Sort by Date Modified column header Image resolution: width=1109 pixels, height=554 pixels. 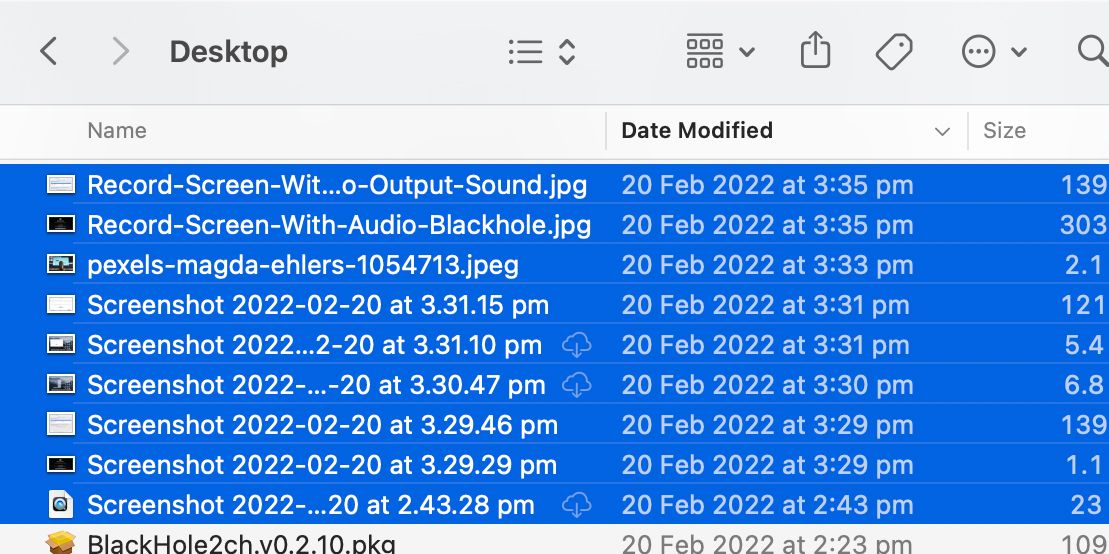coord(697,131)
